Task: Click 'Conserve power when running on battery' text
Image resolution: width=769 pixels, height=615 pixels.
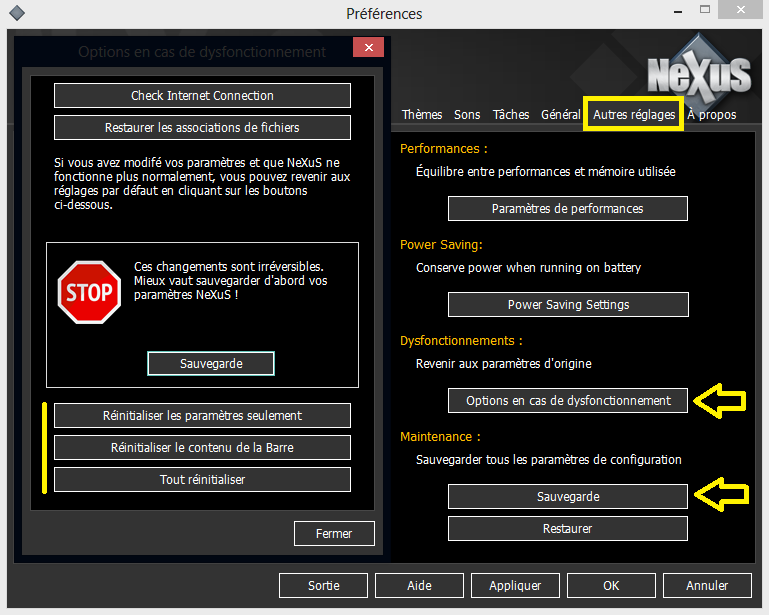Action: point(529,268)
